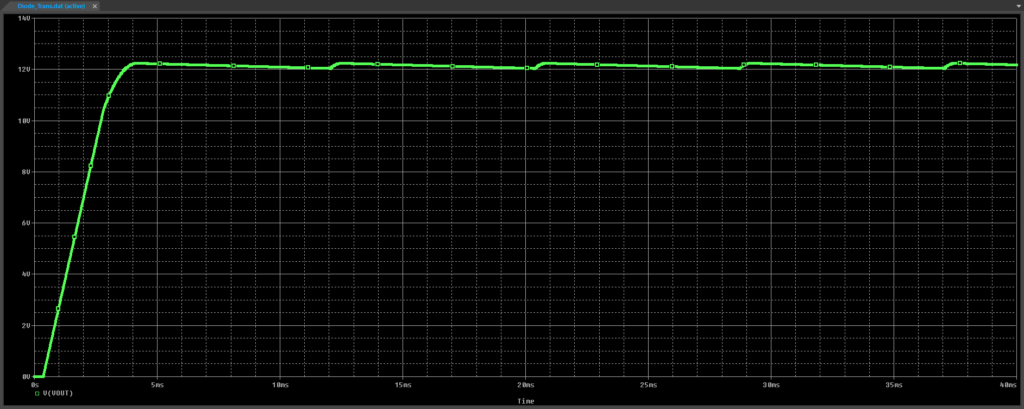Click the 0s x-axis label
This screenshot has height=409, width=1024.
point(35,385)
